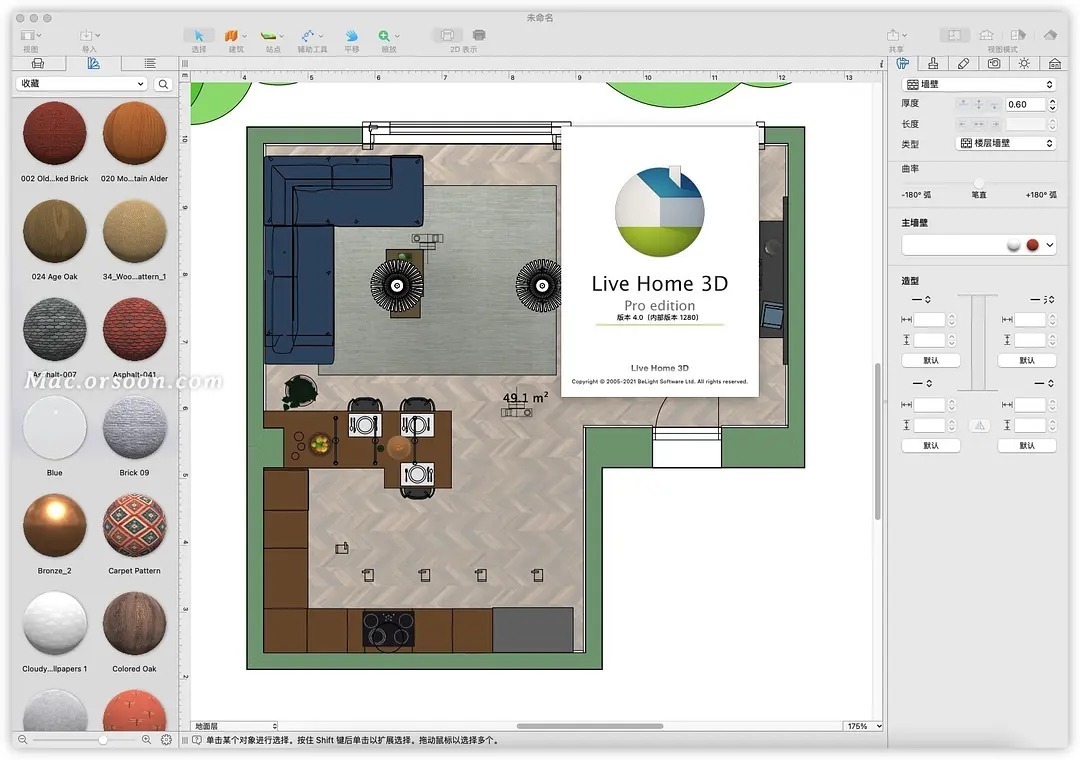This screenshot has height=760, width=1080.
Task: Select the arrow selection tool (选择)
Action: [199, 36]
